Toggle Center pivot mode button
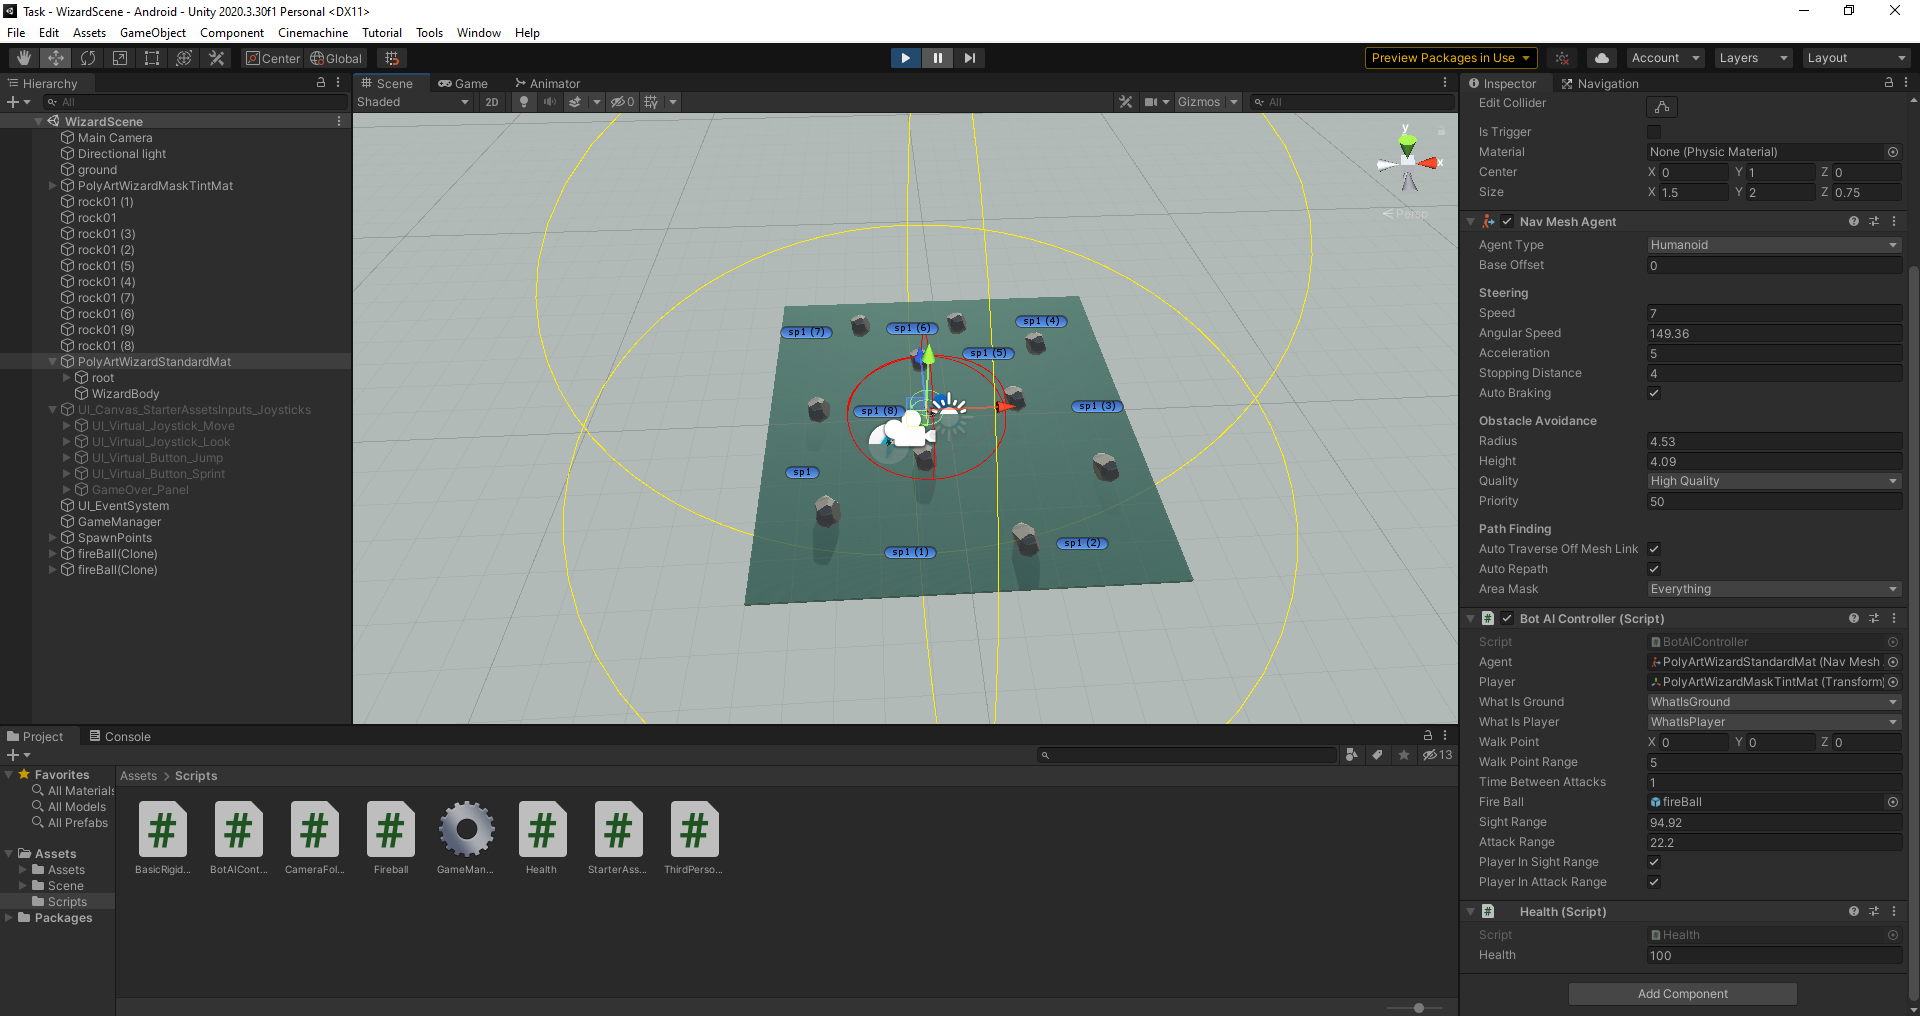This screenshot has height=1016, width=1920. (273, 58)
